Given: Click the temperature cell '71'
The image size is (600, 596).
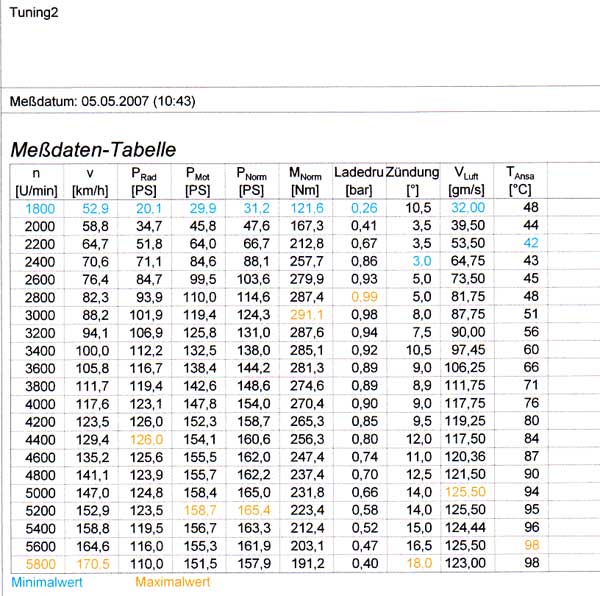Looking at the screenshot, I should click(531, 385).
